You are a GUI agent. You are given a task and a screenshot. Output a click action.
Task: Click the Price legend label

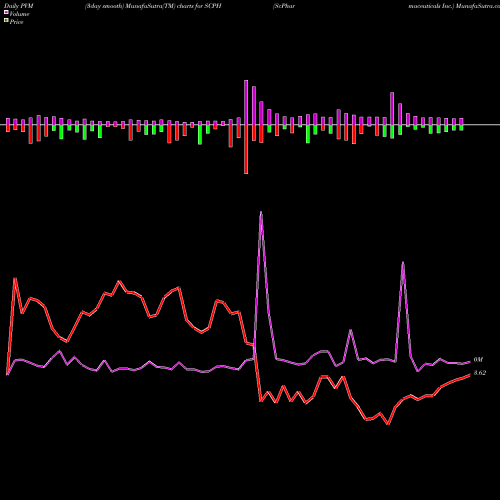[16, 22]
